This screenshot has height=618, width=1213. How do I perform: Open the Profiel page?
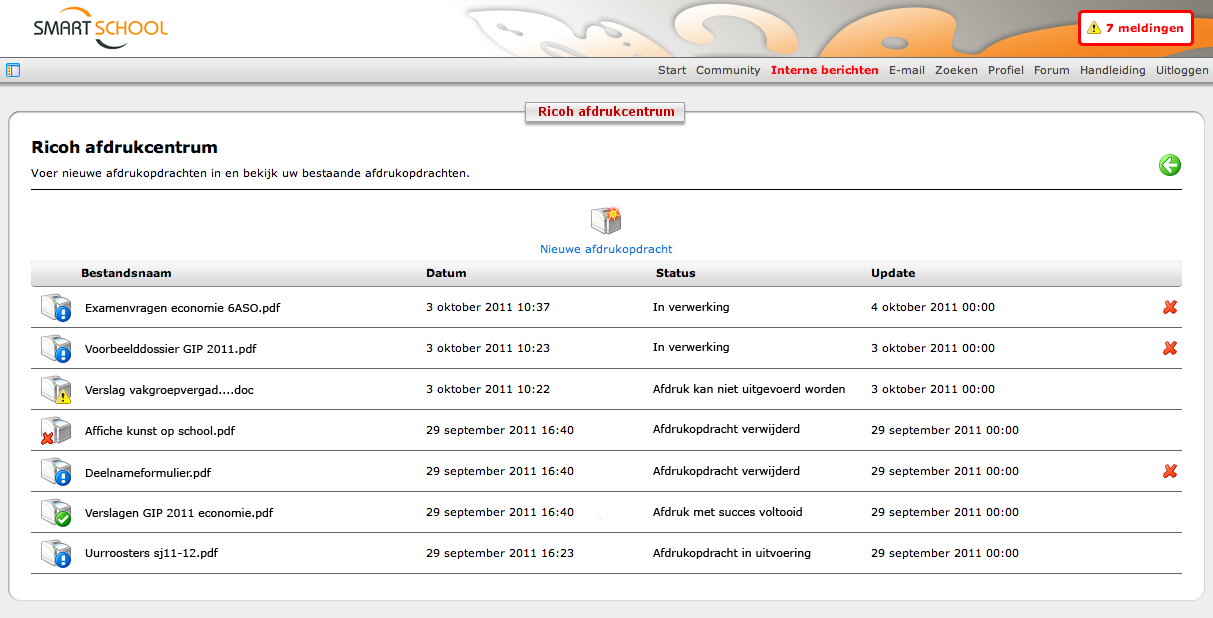(x=1006, y=70)
